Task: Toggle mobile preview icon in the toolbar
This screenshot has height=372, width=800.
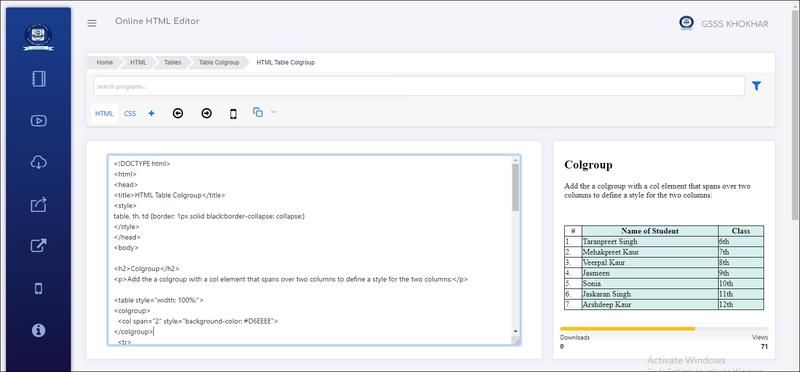Action: click(233, 114)
